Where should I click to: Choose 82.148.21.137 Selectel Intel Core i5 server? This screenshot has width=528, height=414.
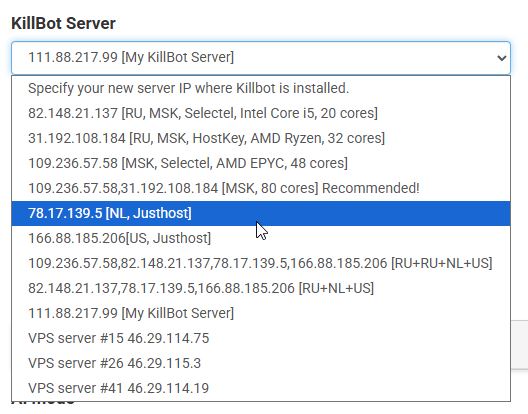(x=261, y=113)
